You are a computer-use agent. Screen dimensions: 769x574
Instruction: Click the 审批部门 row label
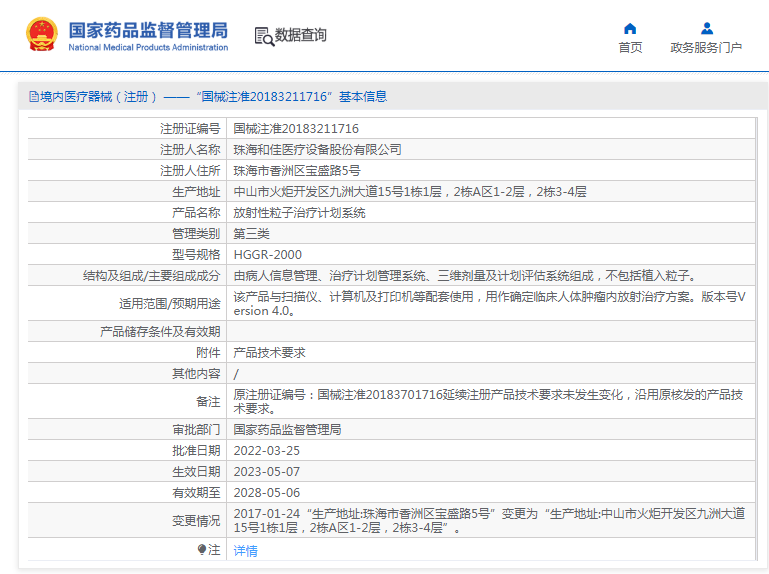pos(196,430)
